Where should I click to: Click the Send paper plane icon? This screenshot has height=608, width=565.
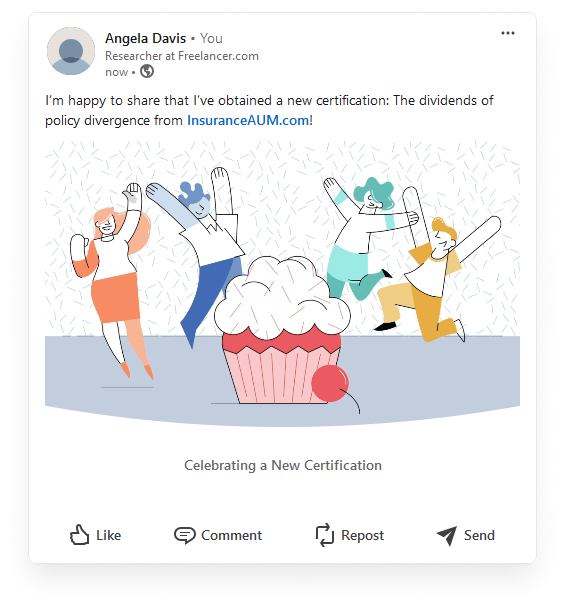(447, 536)
